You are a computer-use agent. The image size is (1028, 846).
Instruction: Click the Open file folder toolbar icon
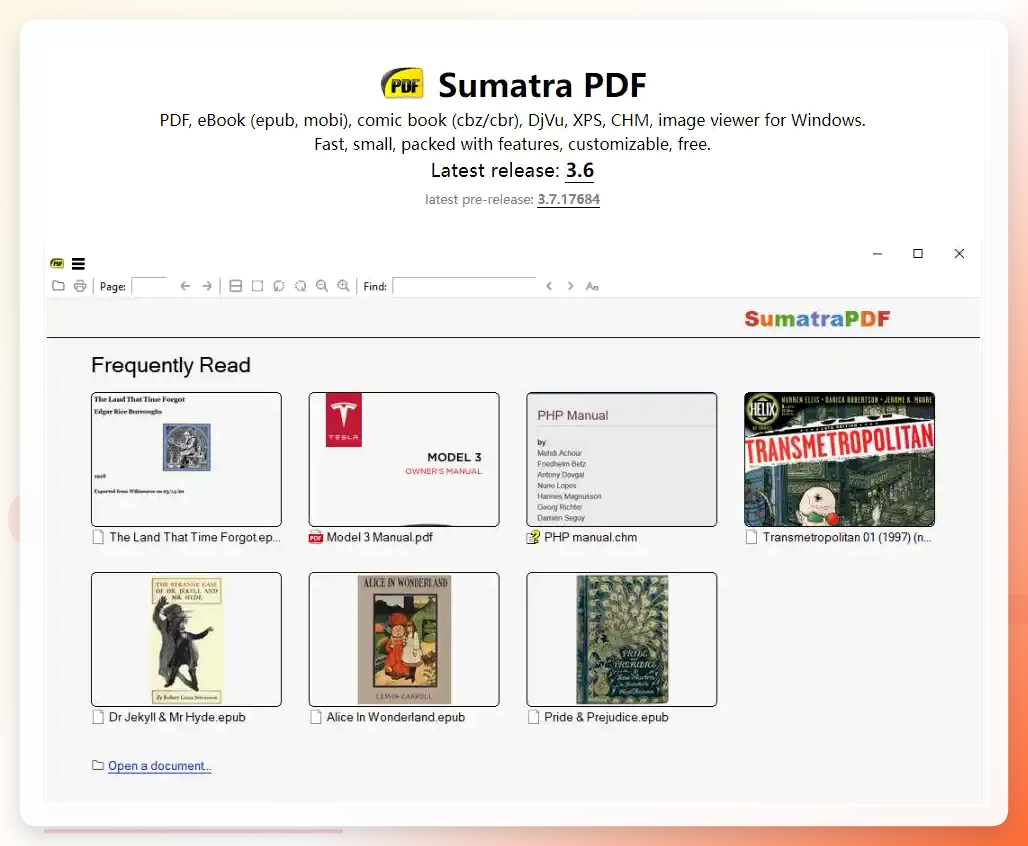coord(58,286)
